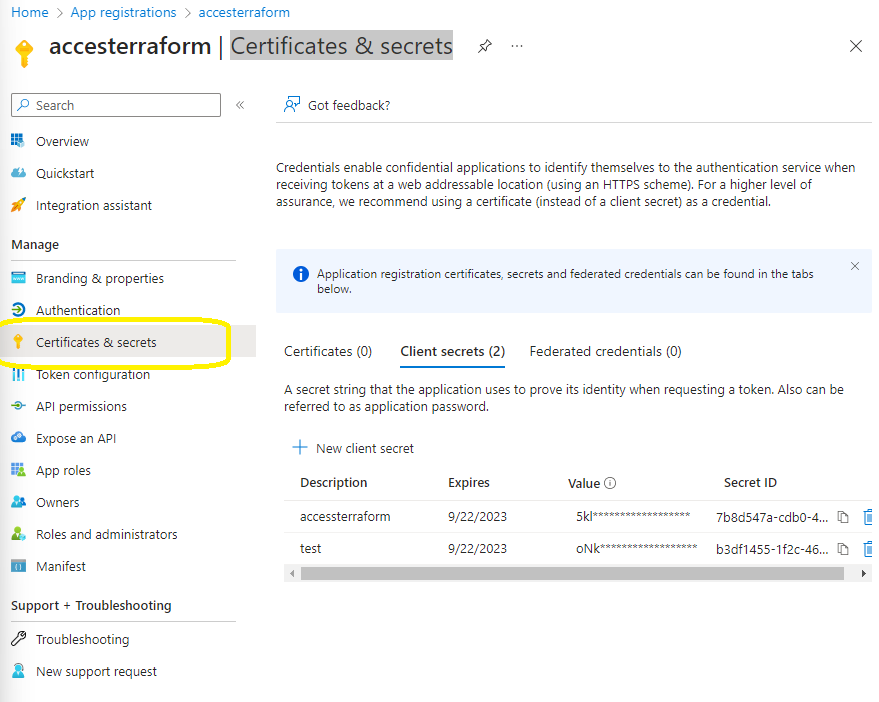Collapse the left sidebar with double chevron
This screenshot has width=879, height=702.
[x=240, y=104]
